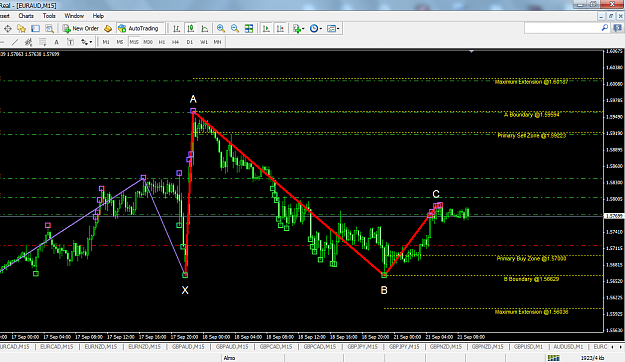Open the chart templates dropdown
Viewport: 625px width, 362px height.
pyautogui.click(x=333, y=29)
